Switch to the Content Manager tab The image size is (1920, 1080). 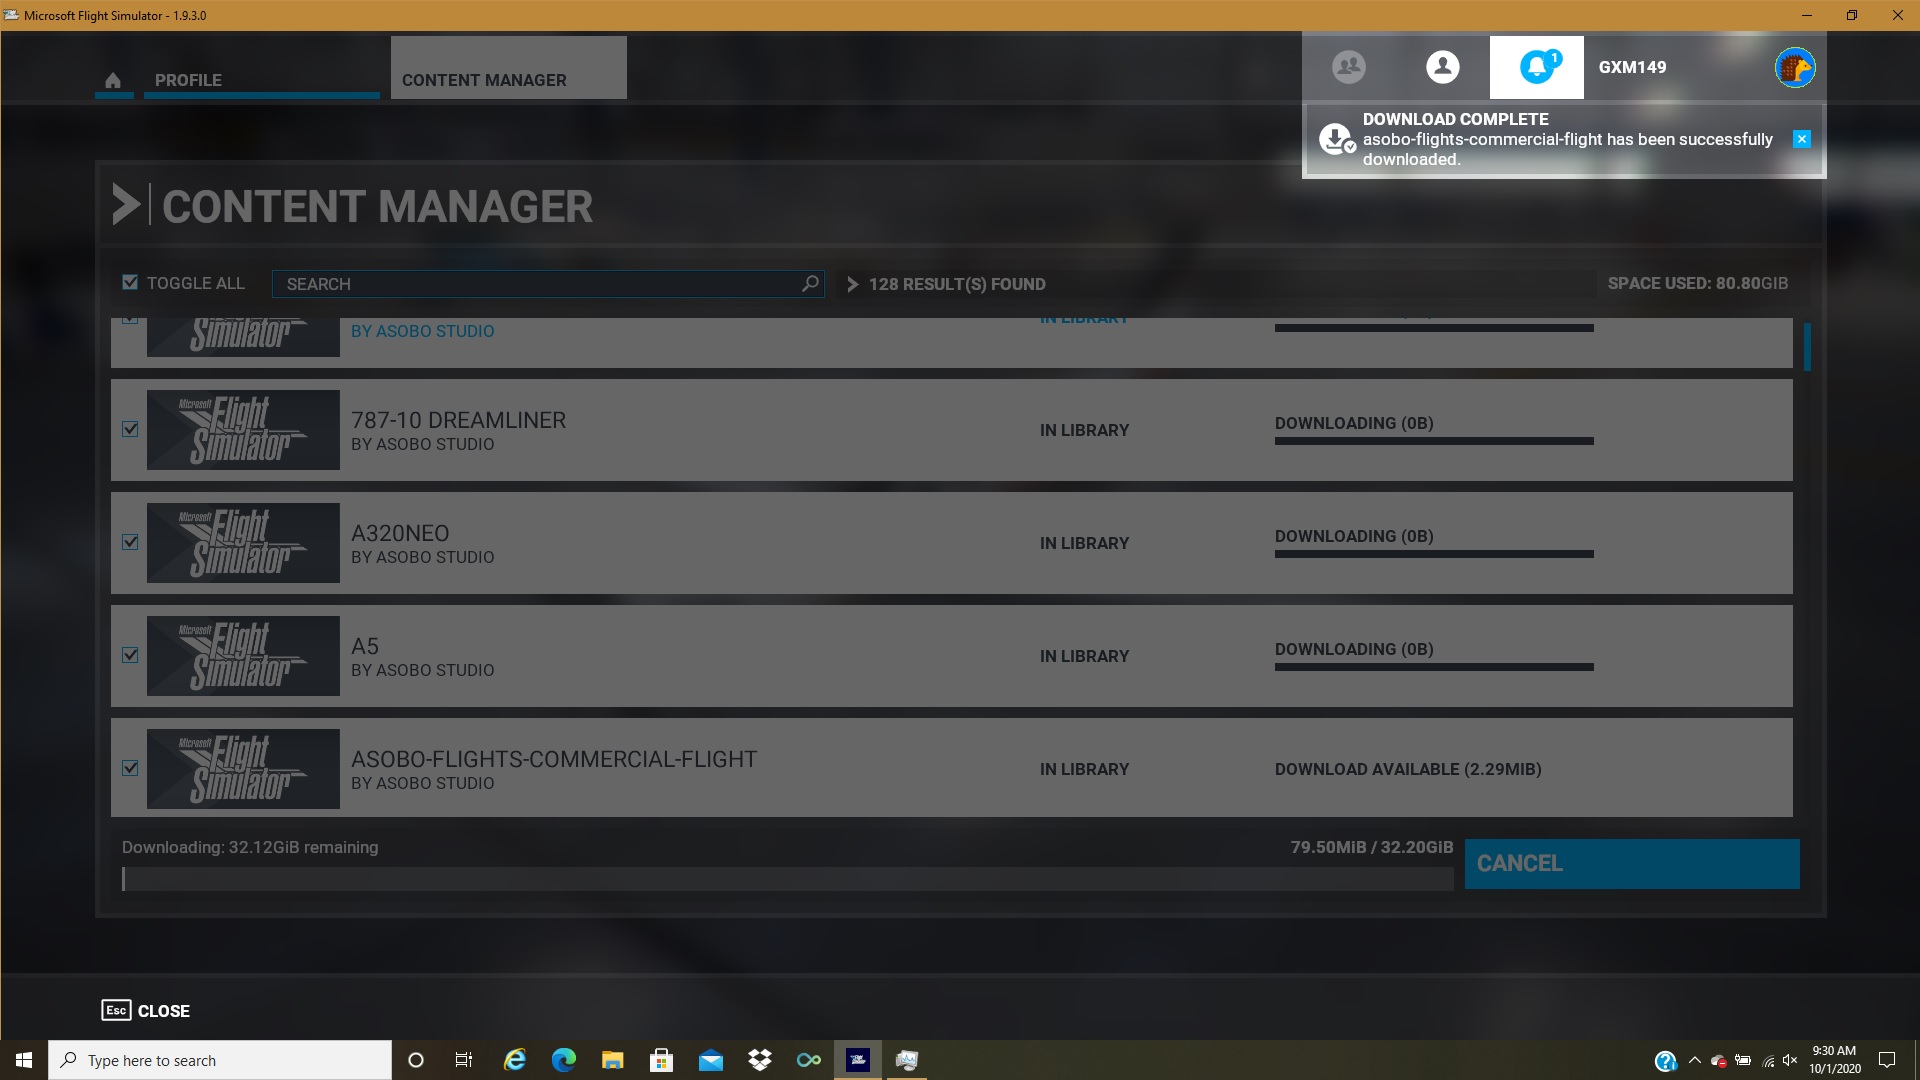point(508,68)
